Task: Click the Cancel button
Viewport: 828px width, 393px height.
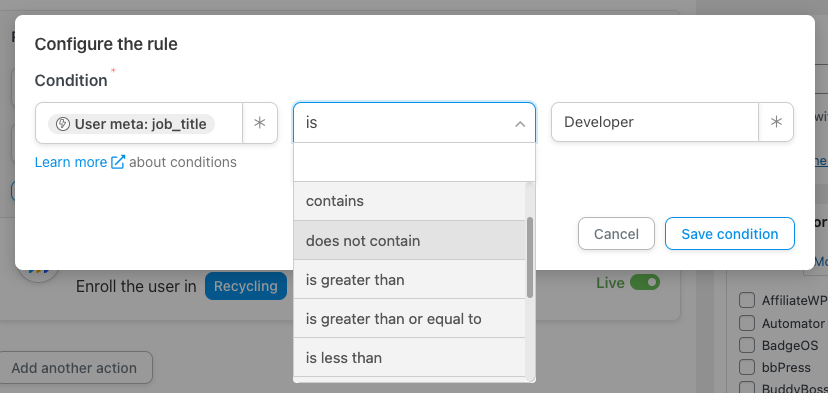Action: (x=616, y=233)
